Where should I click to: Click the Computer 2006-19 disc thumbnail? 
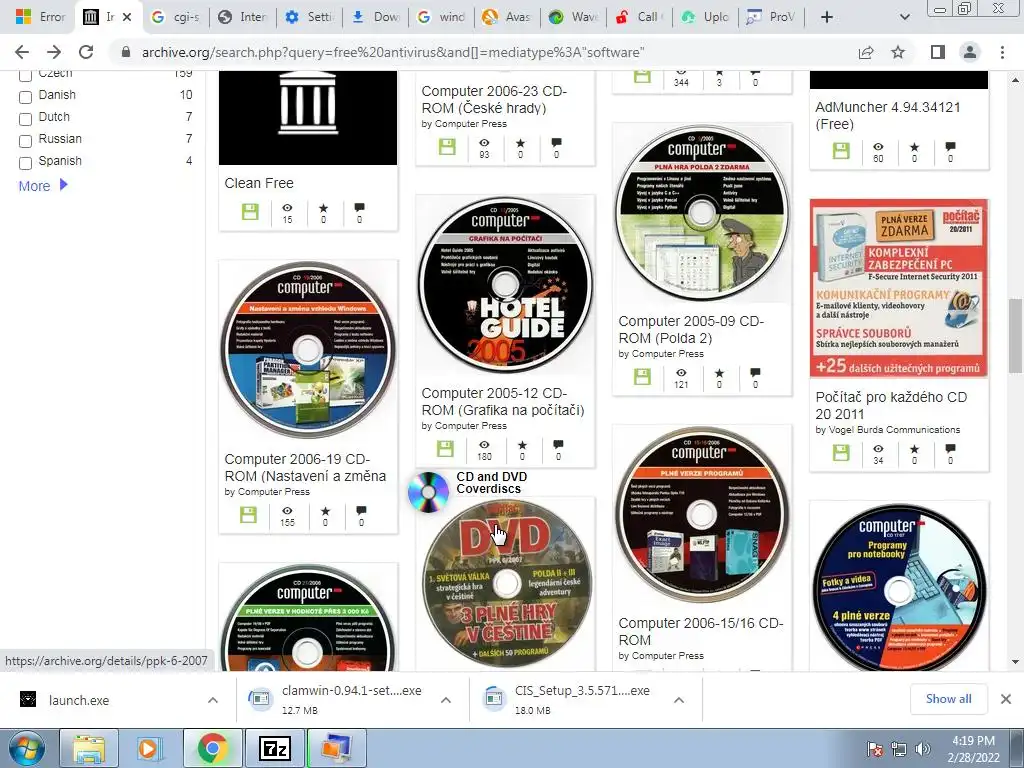[x=308, y=350]
